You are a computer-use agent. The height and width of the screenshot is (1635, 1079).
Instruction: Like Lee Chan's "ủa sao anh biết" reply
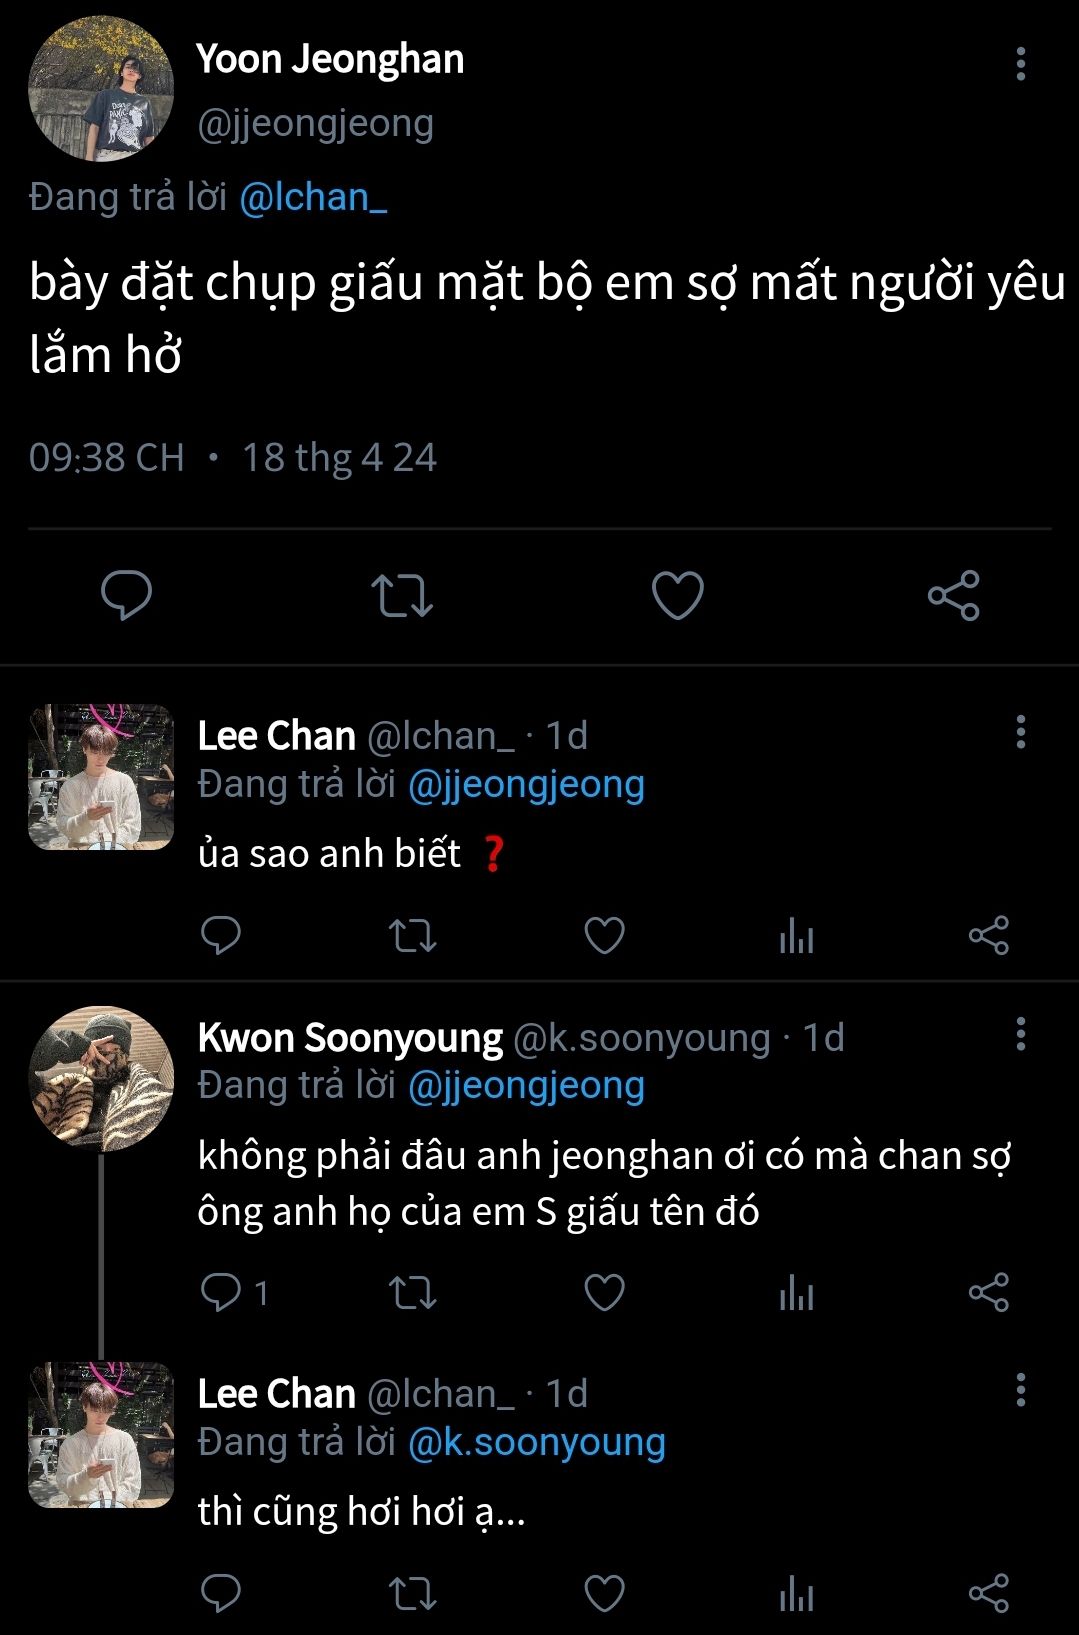[x=604, y=936]
